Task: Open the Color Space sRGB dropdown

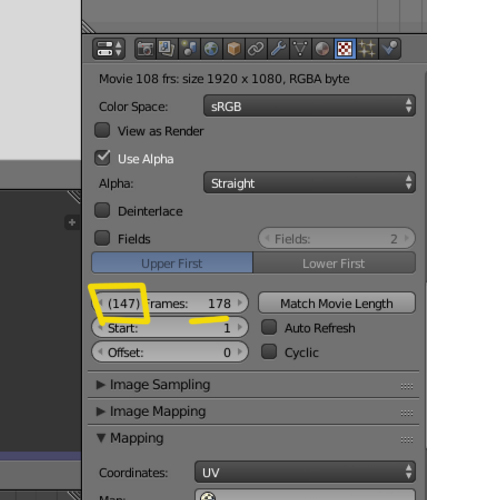Action: tap(309, 106)
